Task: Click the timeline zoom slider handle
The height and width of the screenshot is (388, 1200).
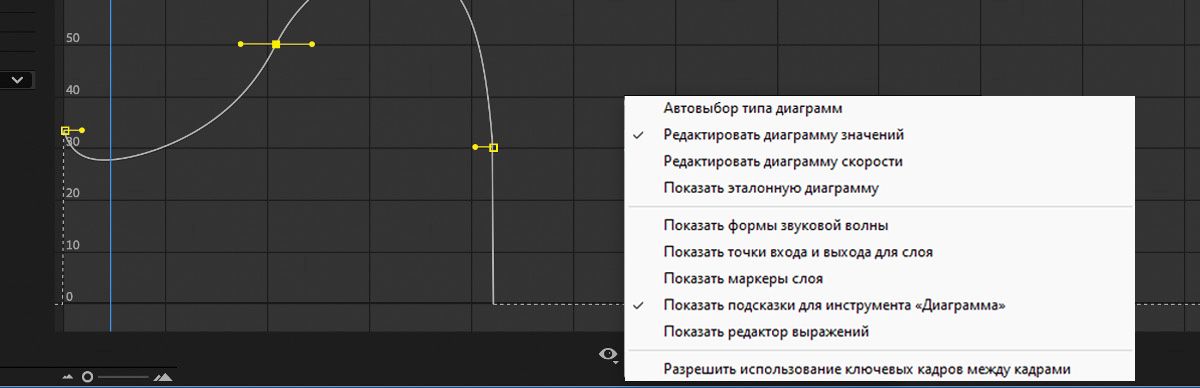Action: 88,377
